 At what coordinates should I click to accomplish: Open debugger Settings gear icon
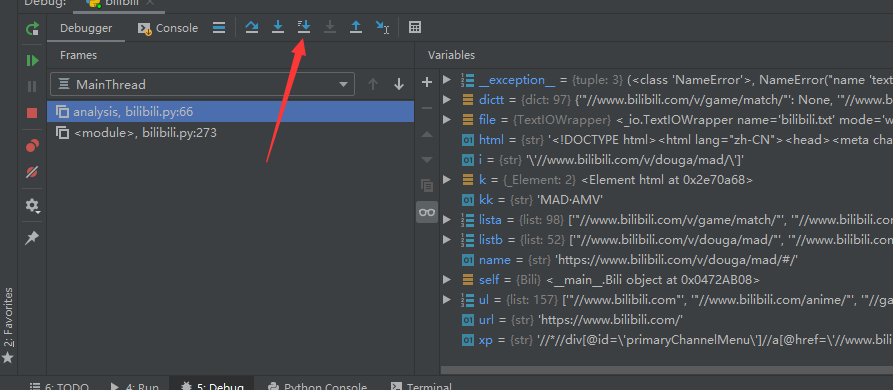pyautogui.click(x=32, y=206)
